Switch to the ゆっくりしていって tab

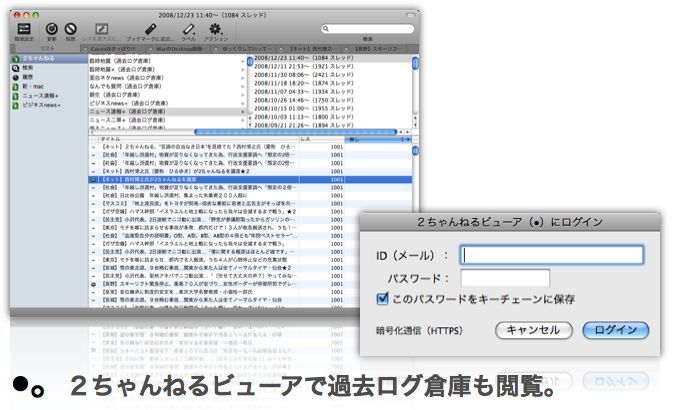click(245, 49)
